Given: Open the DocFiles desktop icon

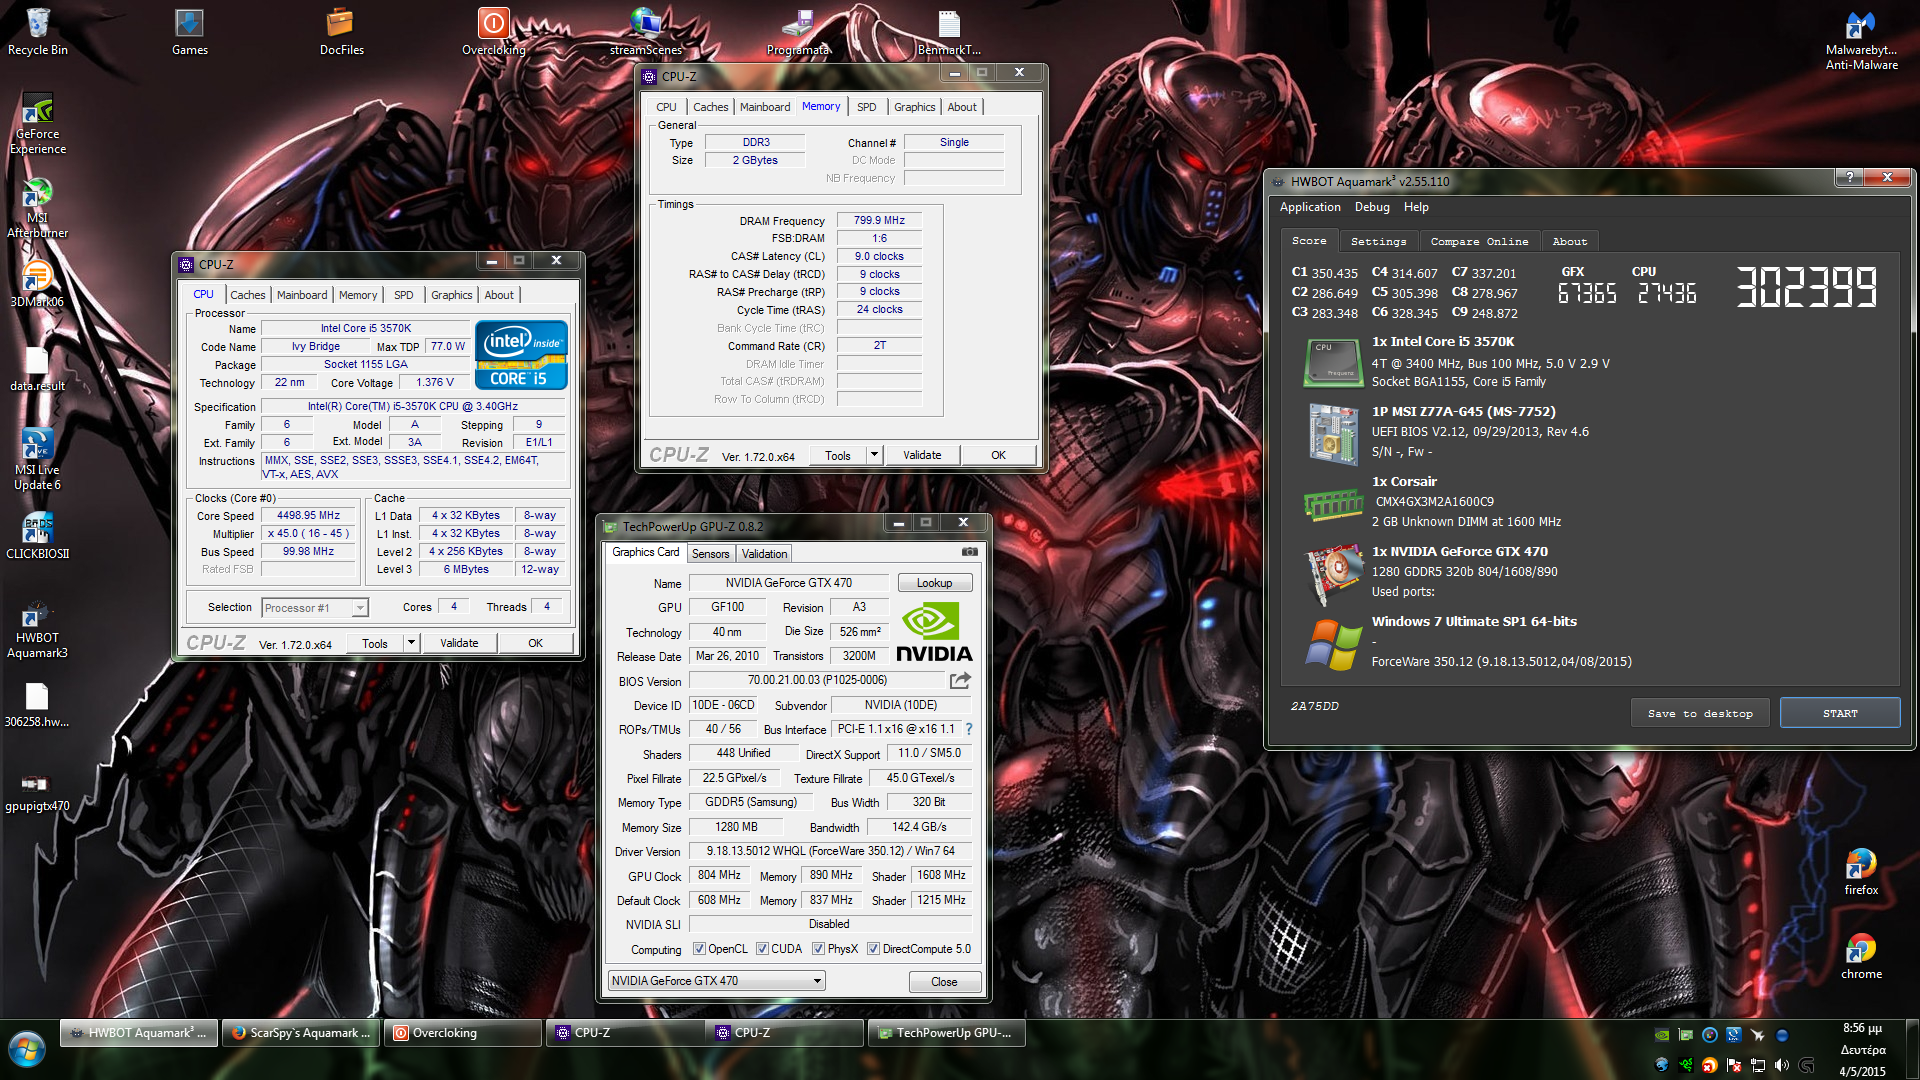Looking at the screenshot, I should [341, 32].
